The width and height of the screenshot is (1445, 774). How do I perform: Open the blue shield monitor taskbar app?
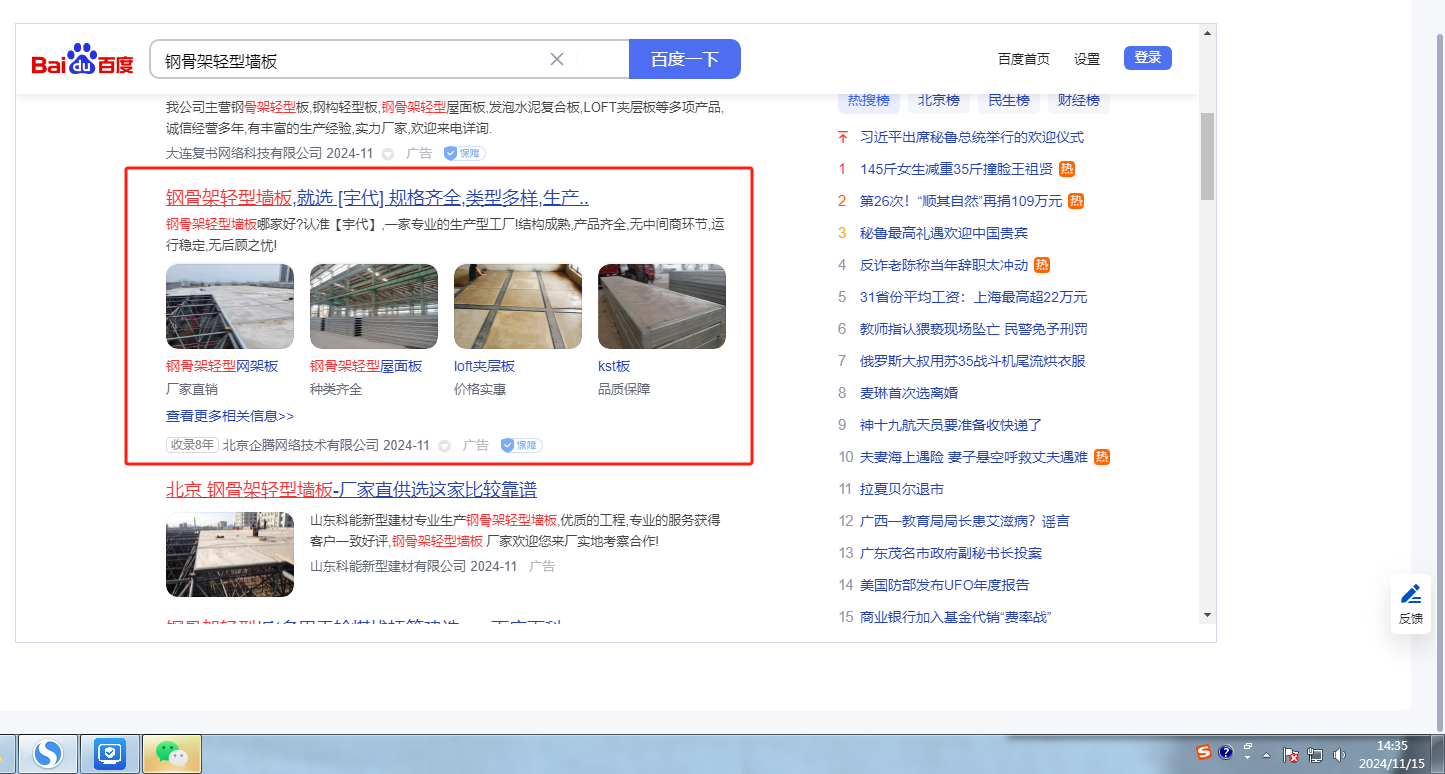(110, 753)
